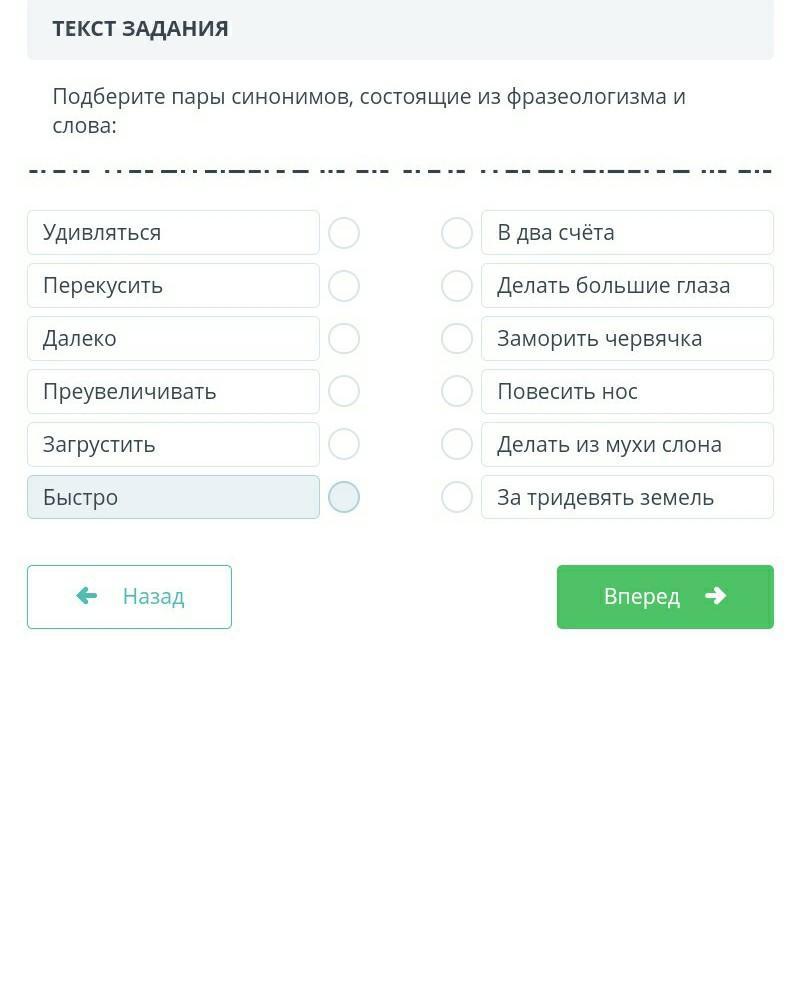Click the connector circle beside Далеко

344,339
